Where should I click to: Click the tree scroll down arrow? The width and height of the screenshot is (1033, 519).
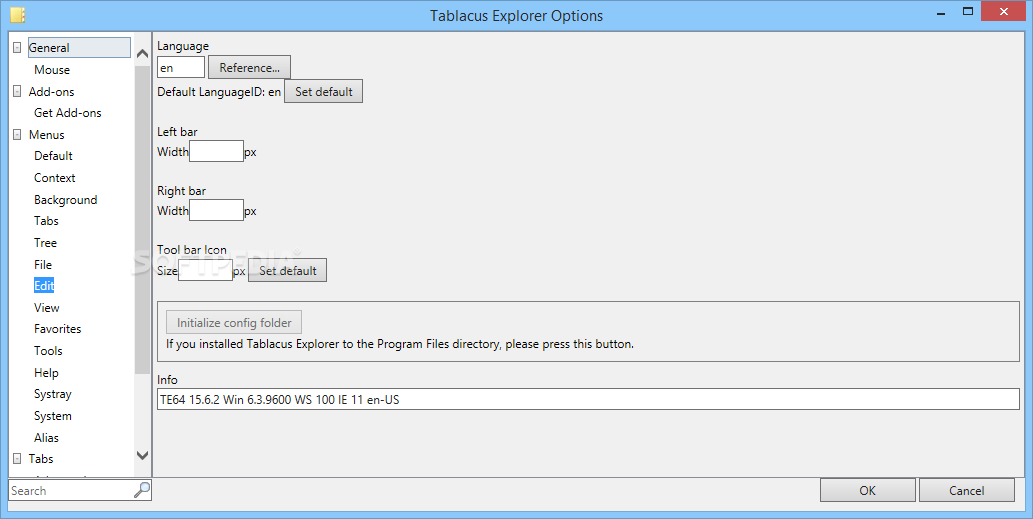click(x=142, y=455)
